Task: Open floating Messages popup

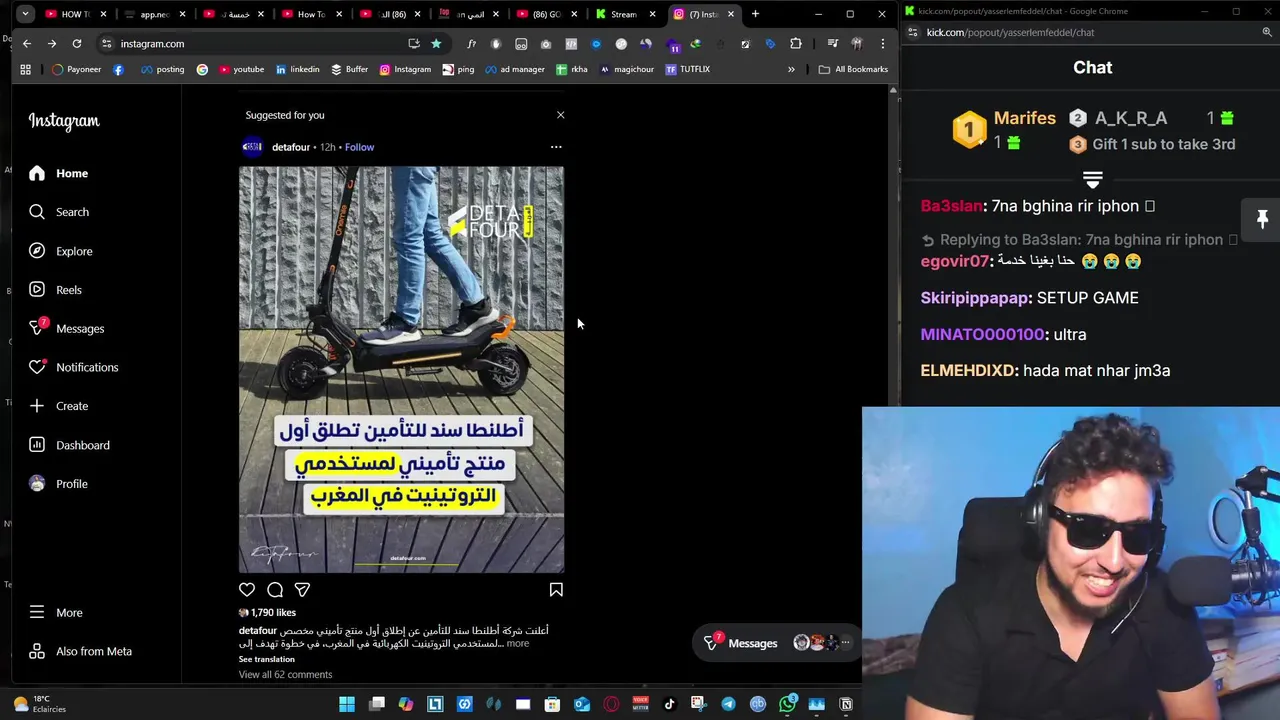Action: pyautogui.click(x=776, y=643)
